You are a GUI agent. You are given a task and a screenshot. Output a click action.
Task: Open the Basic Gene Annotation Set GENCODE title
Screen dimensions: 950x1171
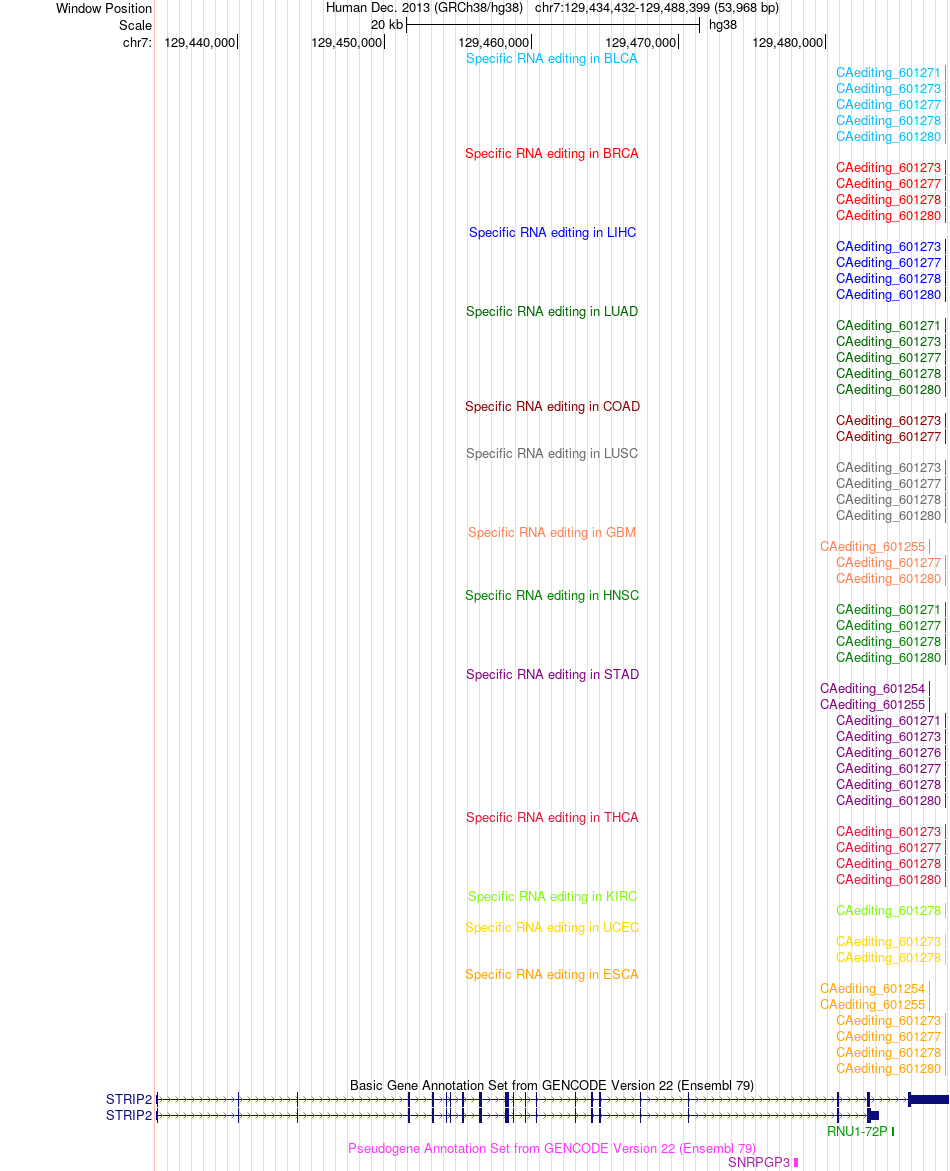coord(551,1086)
